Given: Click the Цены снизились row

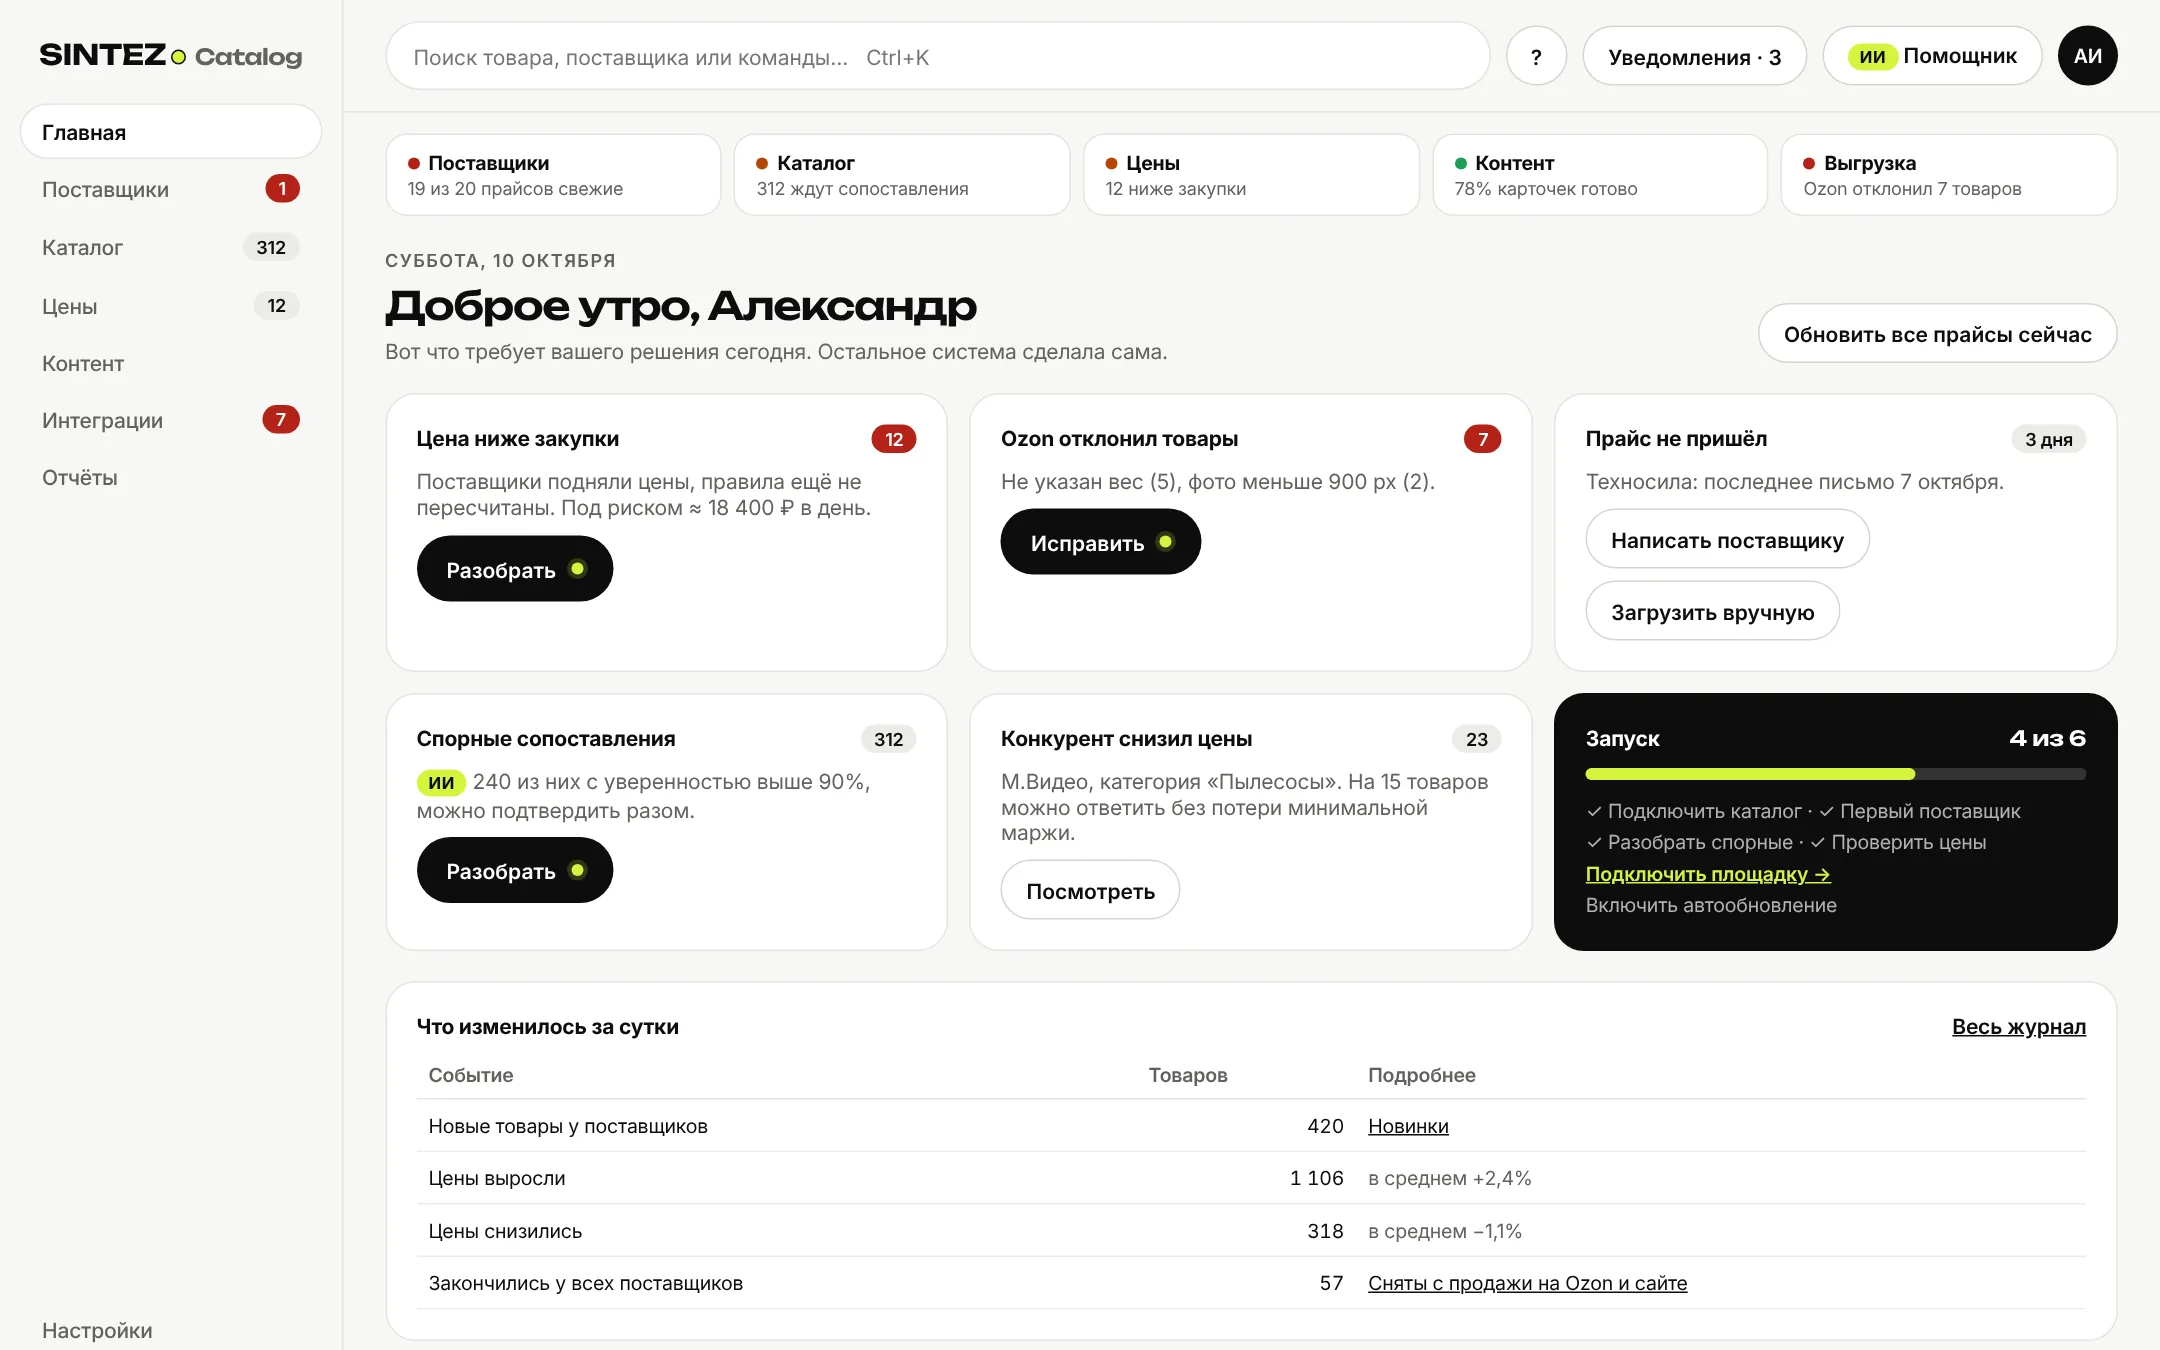Looking at the screenshot, I should pos(1251,1231).
